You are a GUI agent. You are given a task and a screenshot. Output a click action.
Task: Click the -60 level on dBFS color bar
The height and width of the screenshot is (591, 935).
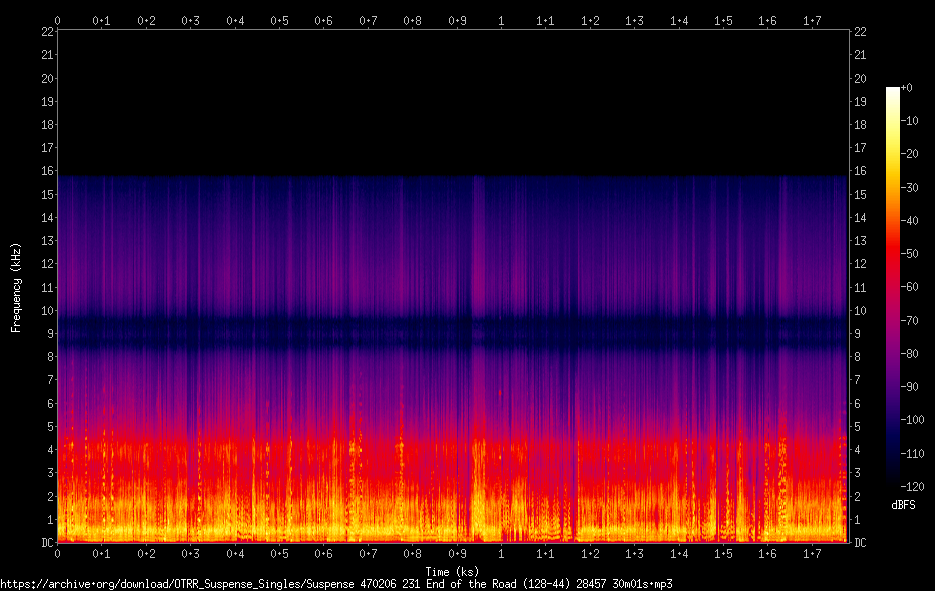tap(909, 287)
